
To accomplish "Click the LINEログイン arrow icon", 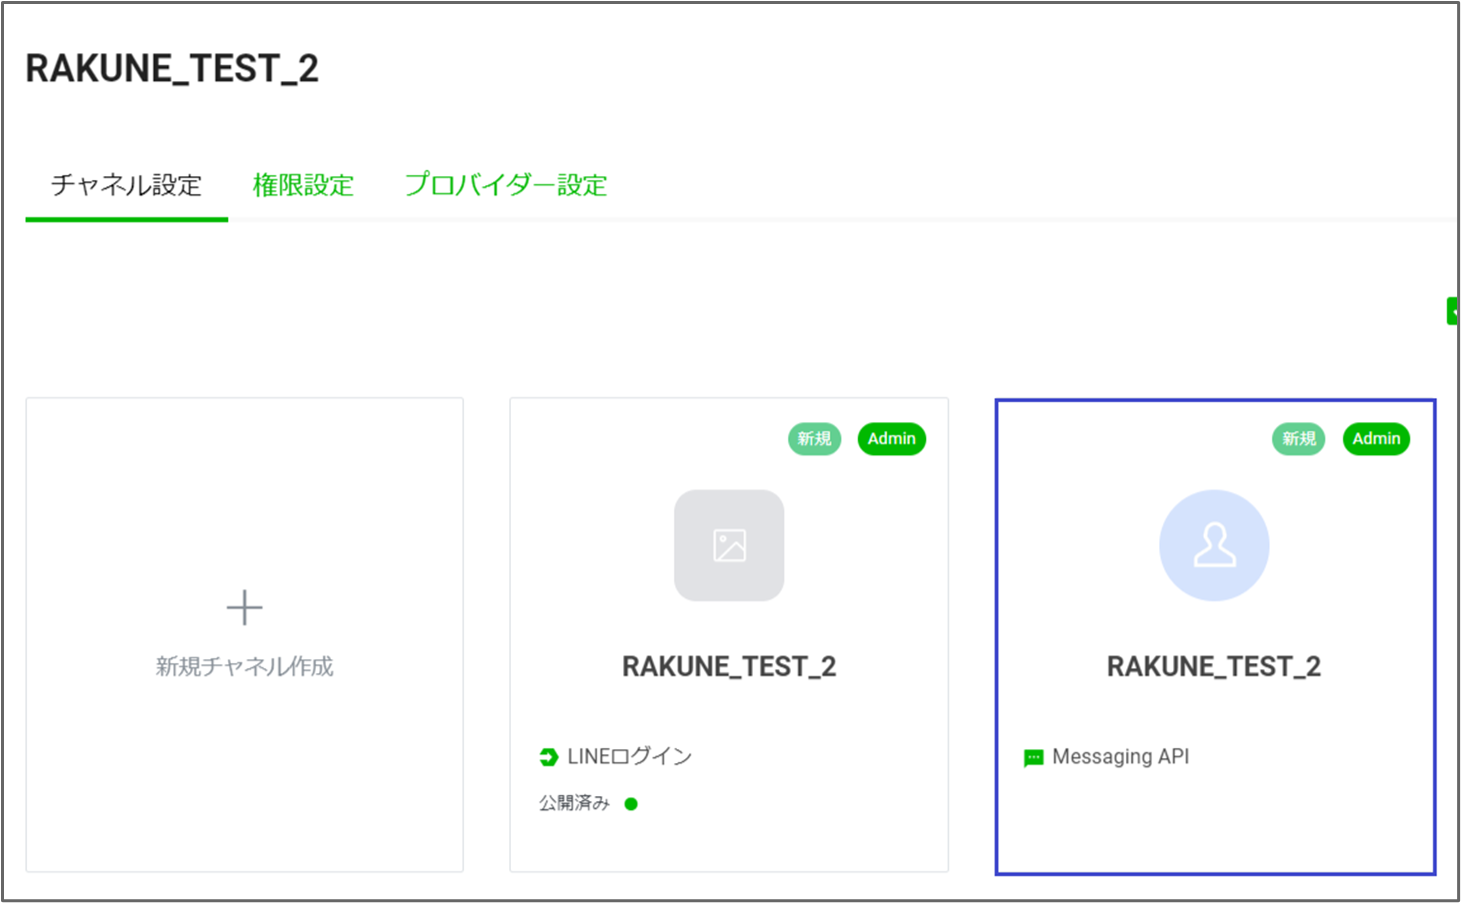I will point(548,757).
